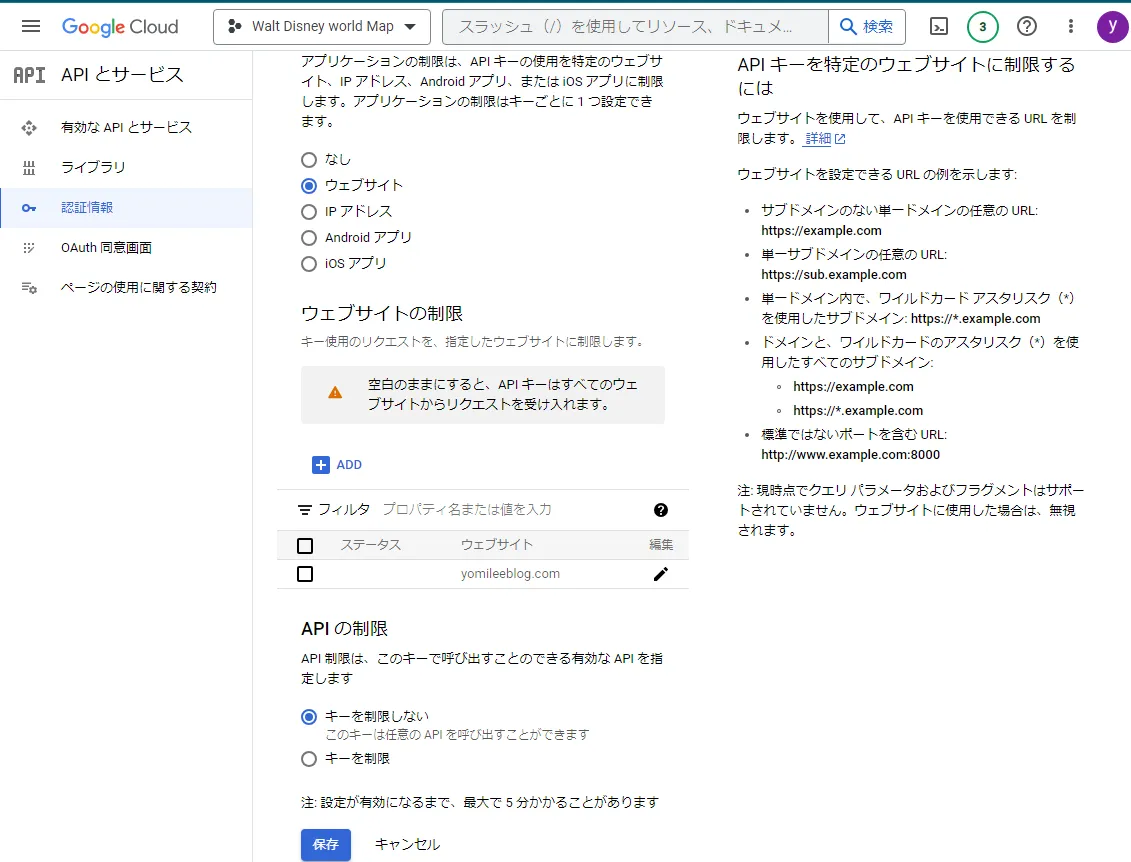Expand the Walt Disney world Map project selector
1131x862 pixels.
click(x=322, y=27)
